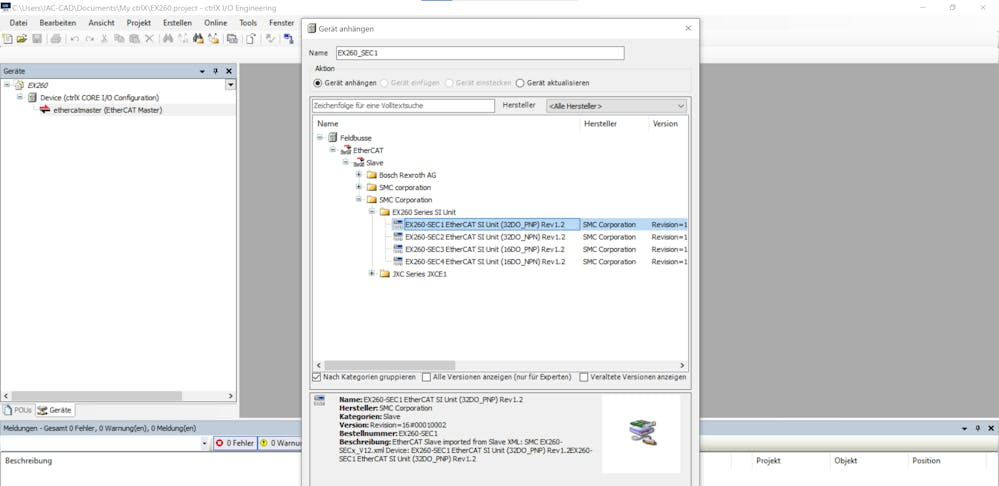Toggle the 0 Warnungen filter button
This screenshot has width=999, height=486.
280,443
